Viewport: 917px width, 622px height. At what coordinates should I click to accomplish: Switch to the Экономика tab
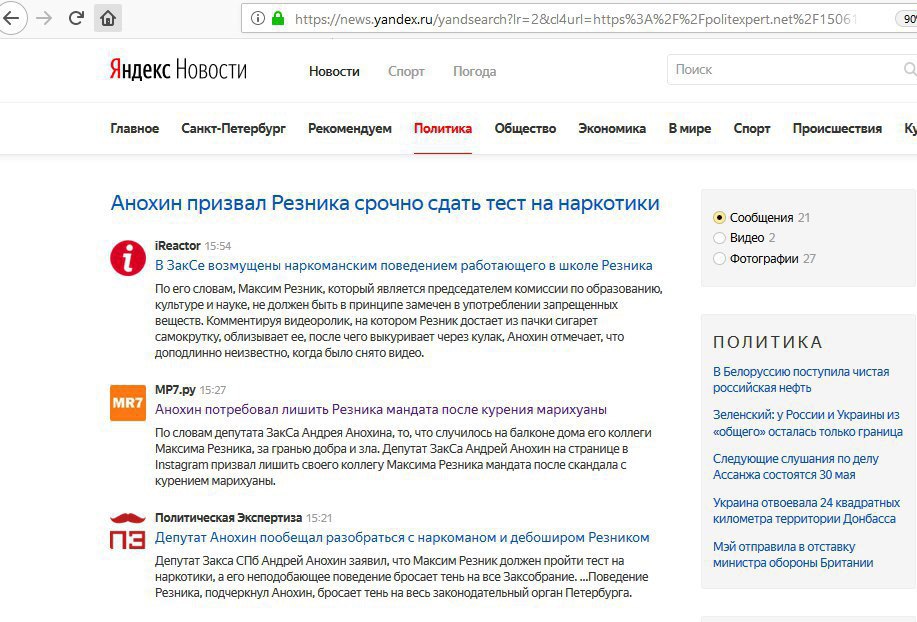(612, 129)
